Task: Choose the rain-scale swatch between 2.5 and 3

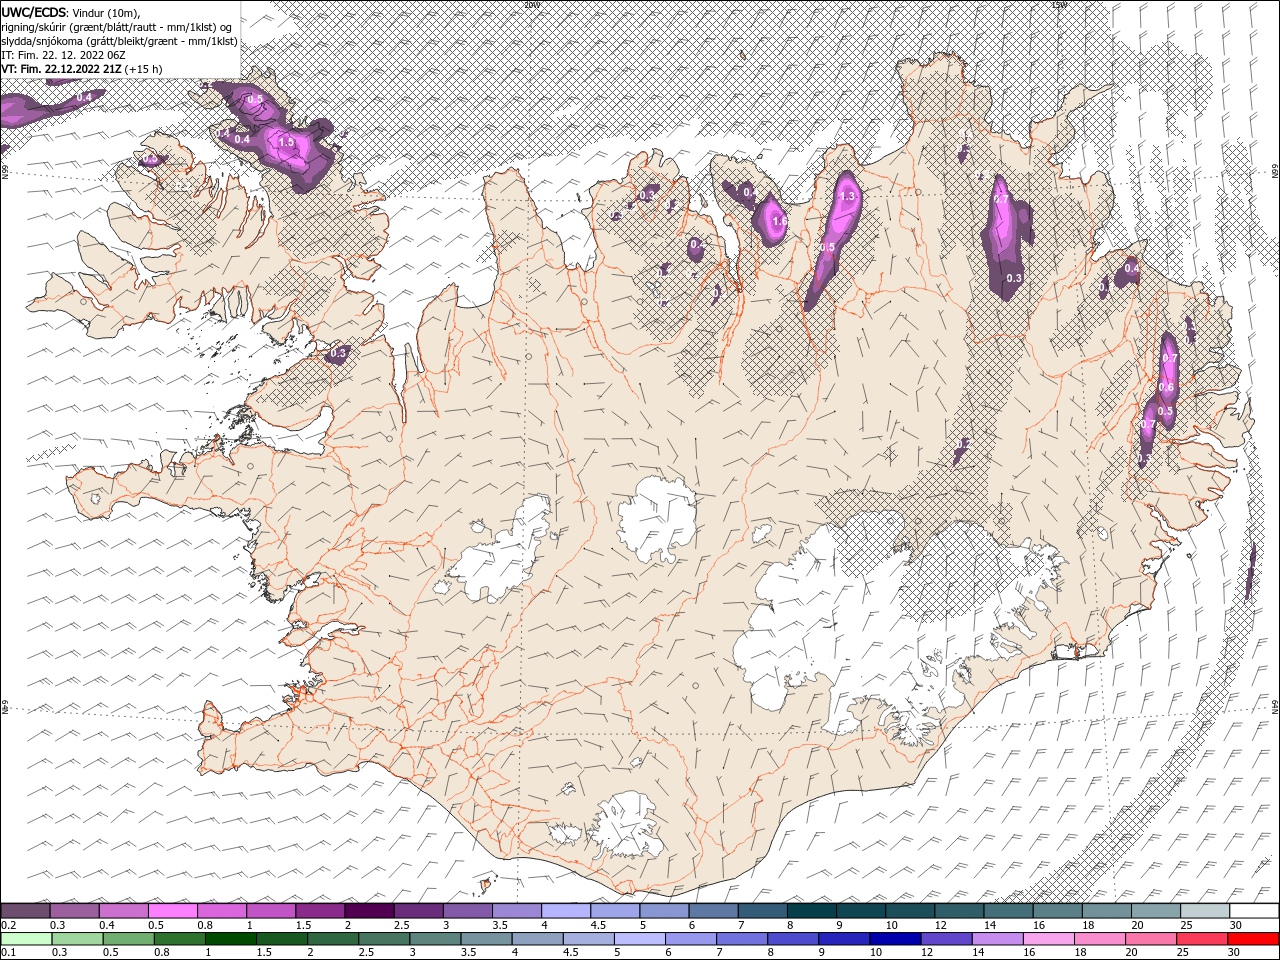Action: click(x=383, y=939)
